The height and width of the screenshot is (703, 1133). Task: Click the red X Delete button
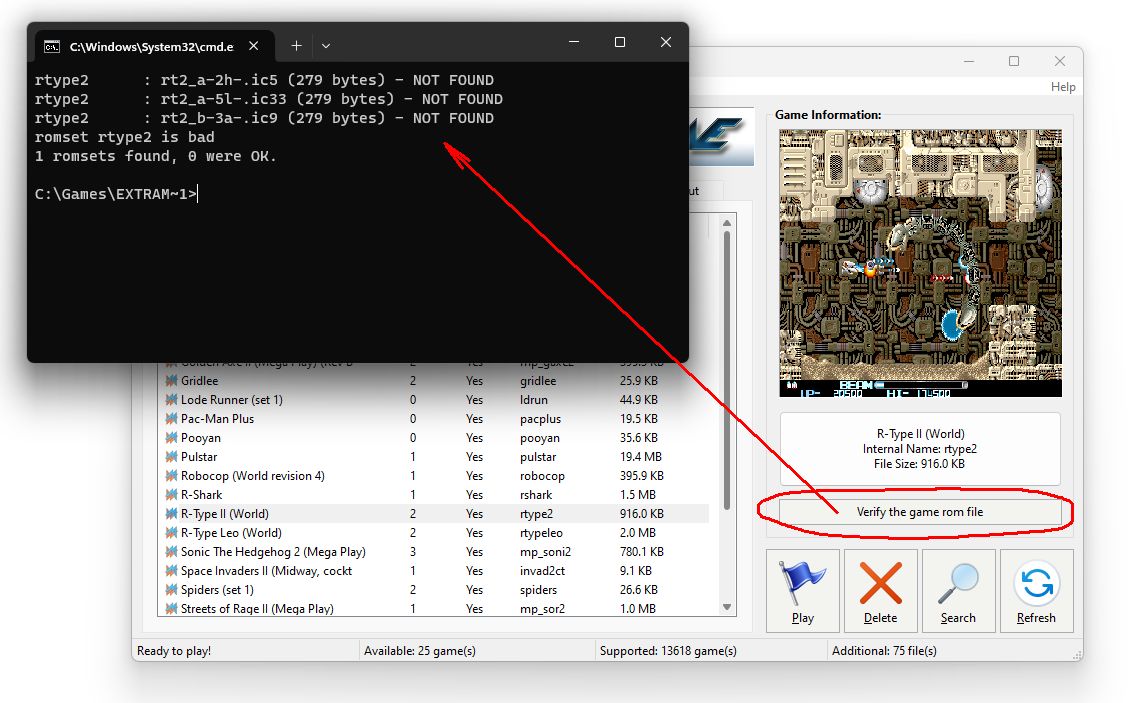(880, 590)
